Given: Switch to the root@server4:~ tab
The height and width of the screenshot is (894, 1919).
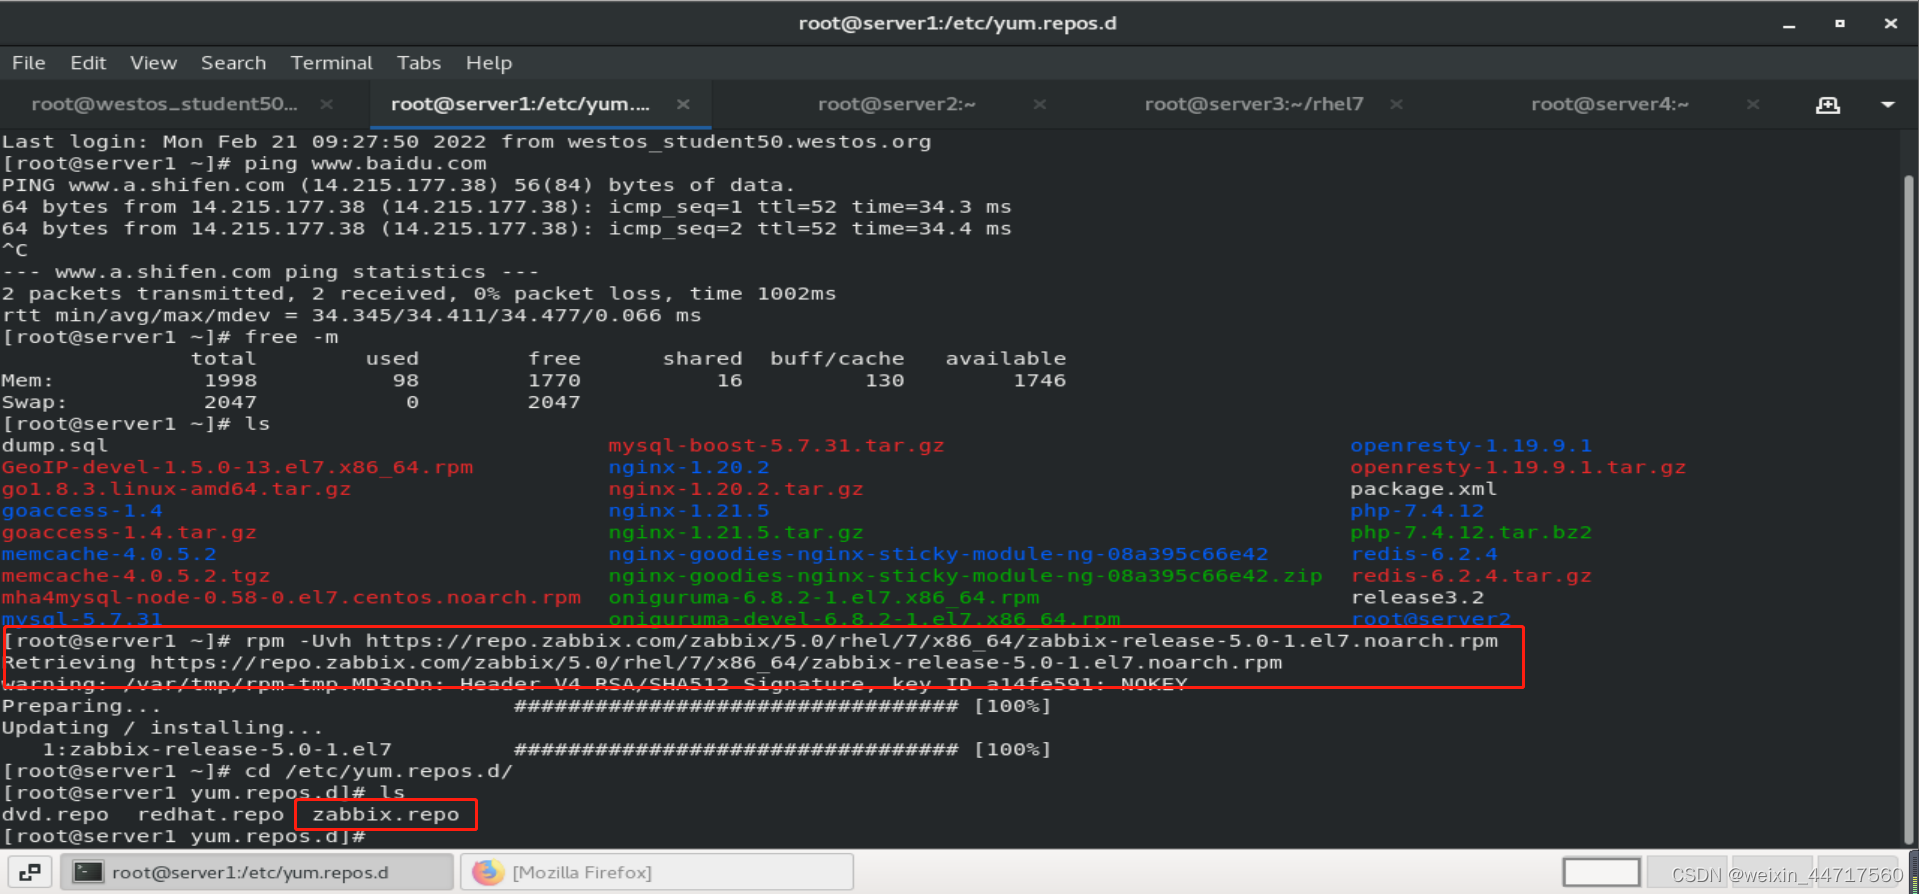Looking at the screenshot, I should point(1609,104).
